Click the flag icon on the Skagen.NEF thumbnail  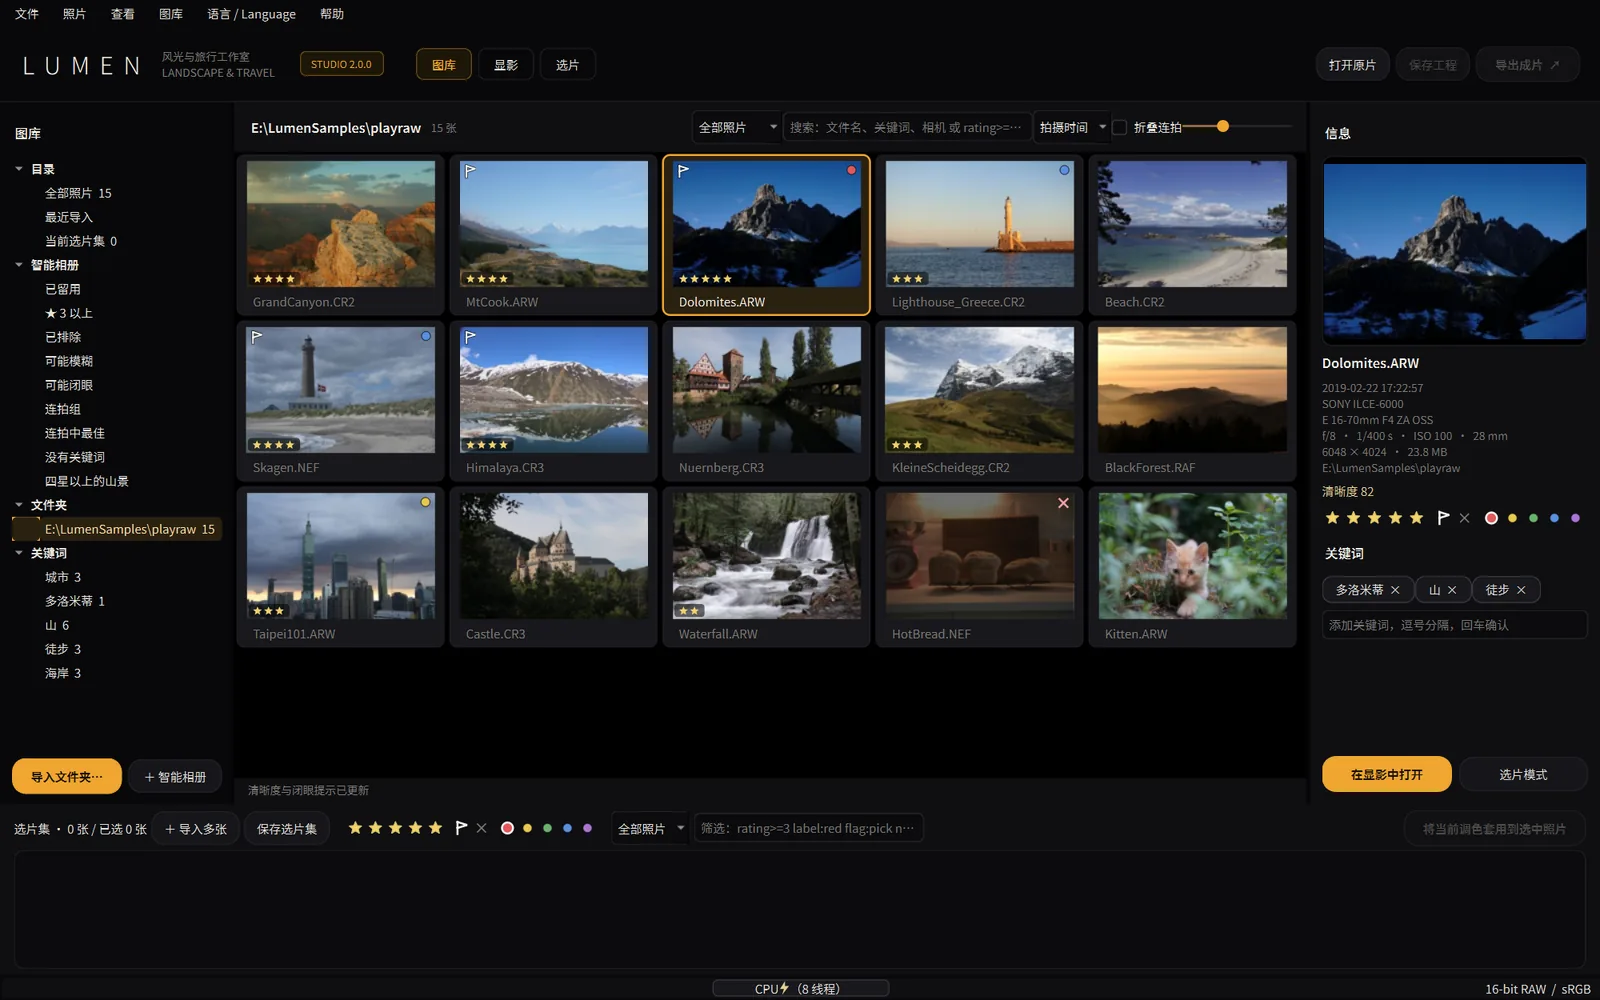coord(257,338)
